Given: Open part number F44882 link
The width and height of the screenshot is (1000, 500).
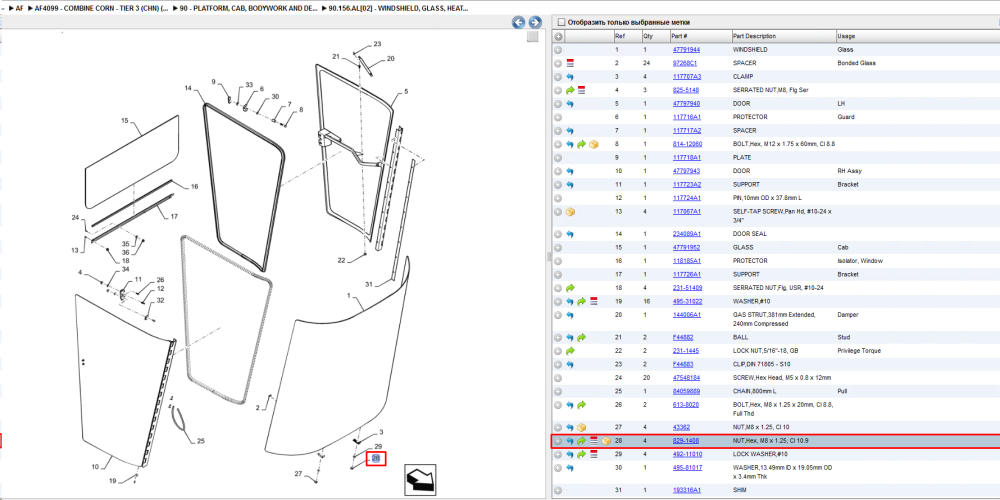Looking at the screenshot, I should coord(683,337).
